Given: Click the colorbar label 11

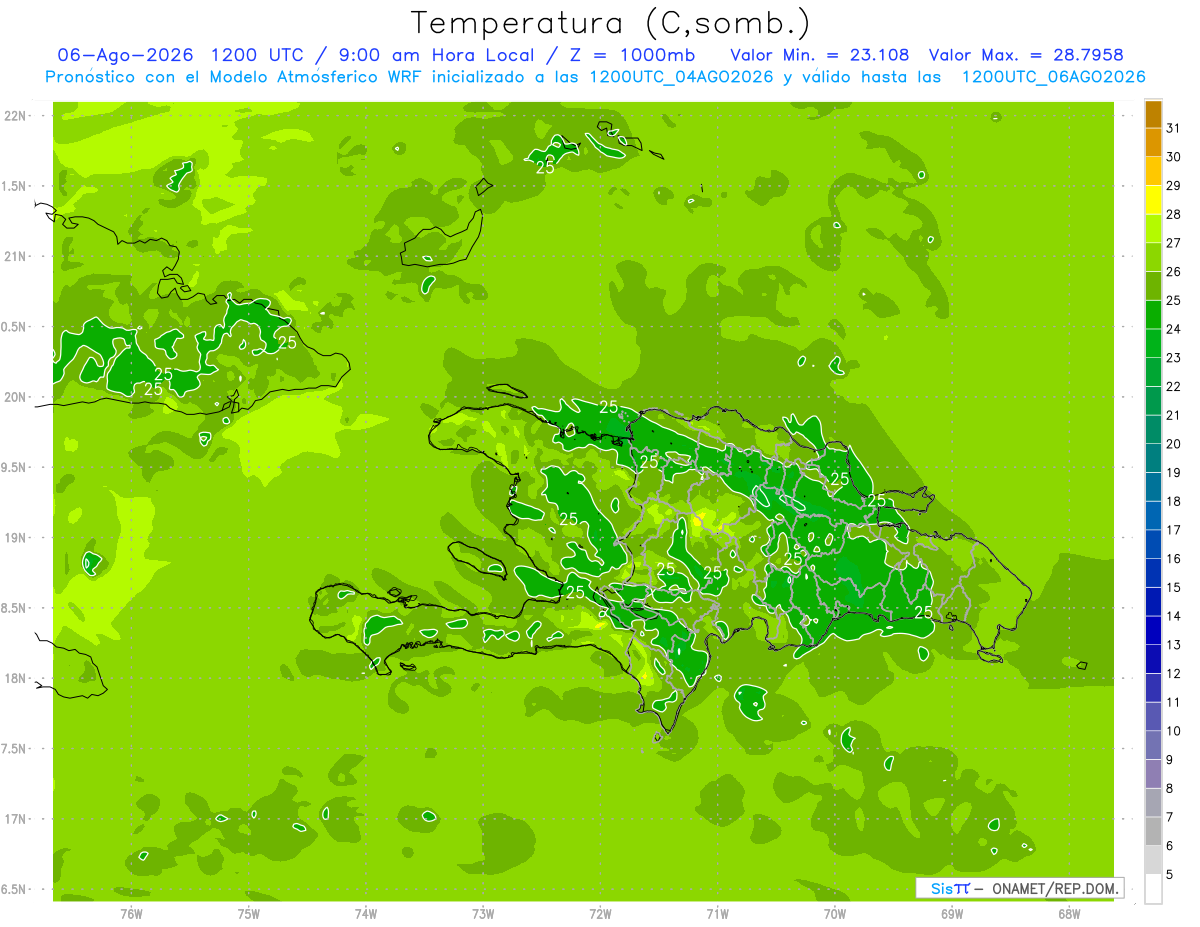Looking at the screenshot, I should click(x=1173, y=703).
